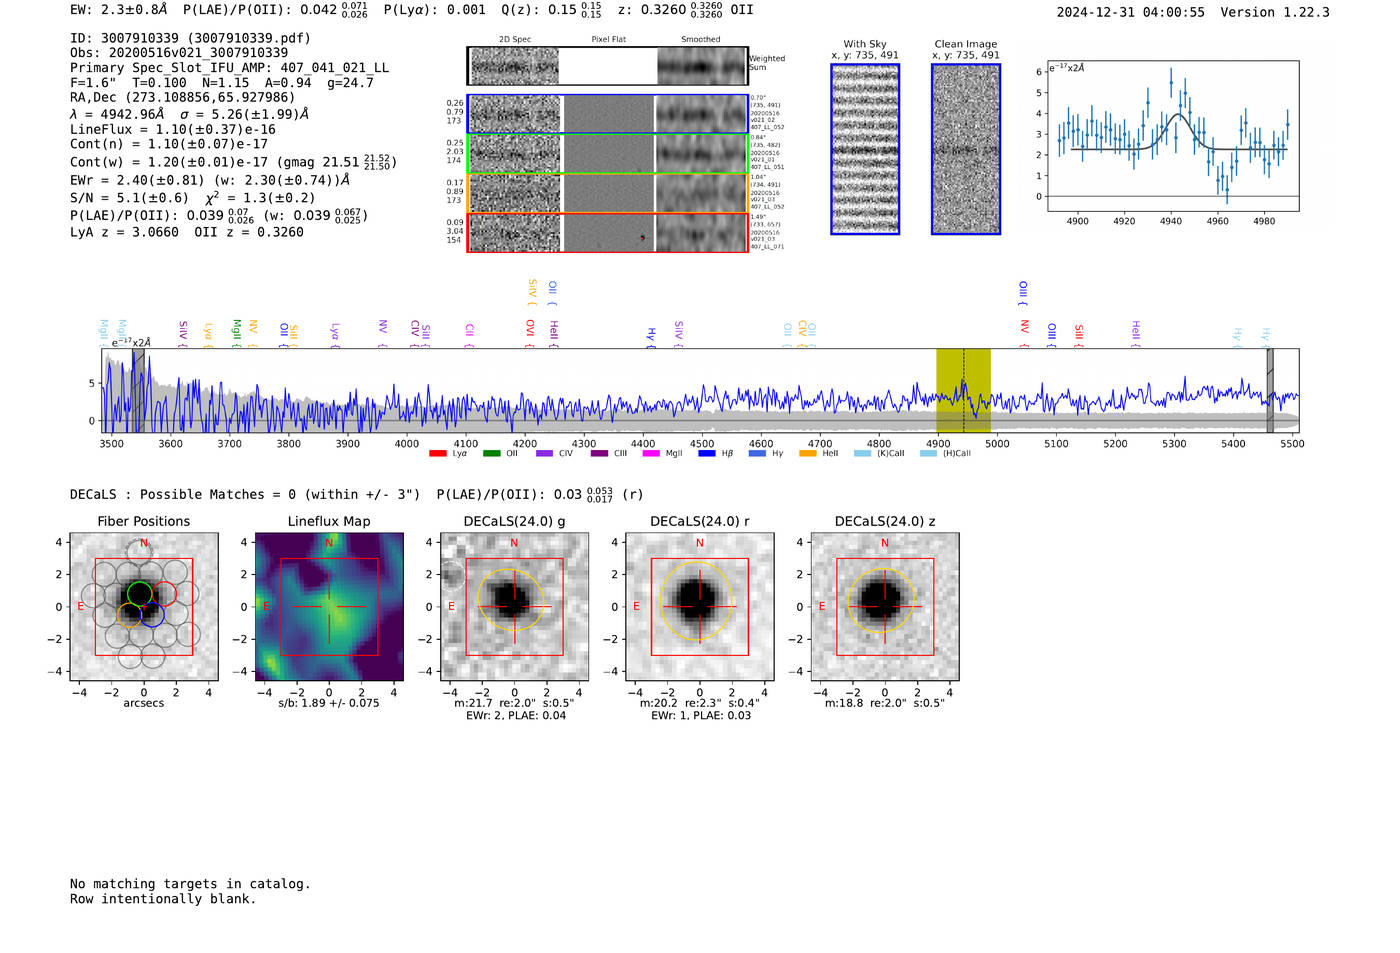Select the orange HeII legend swatch
The image size is (1400, 953).
[808, 454]
